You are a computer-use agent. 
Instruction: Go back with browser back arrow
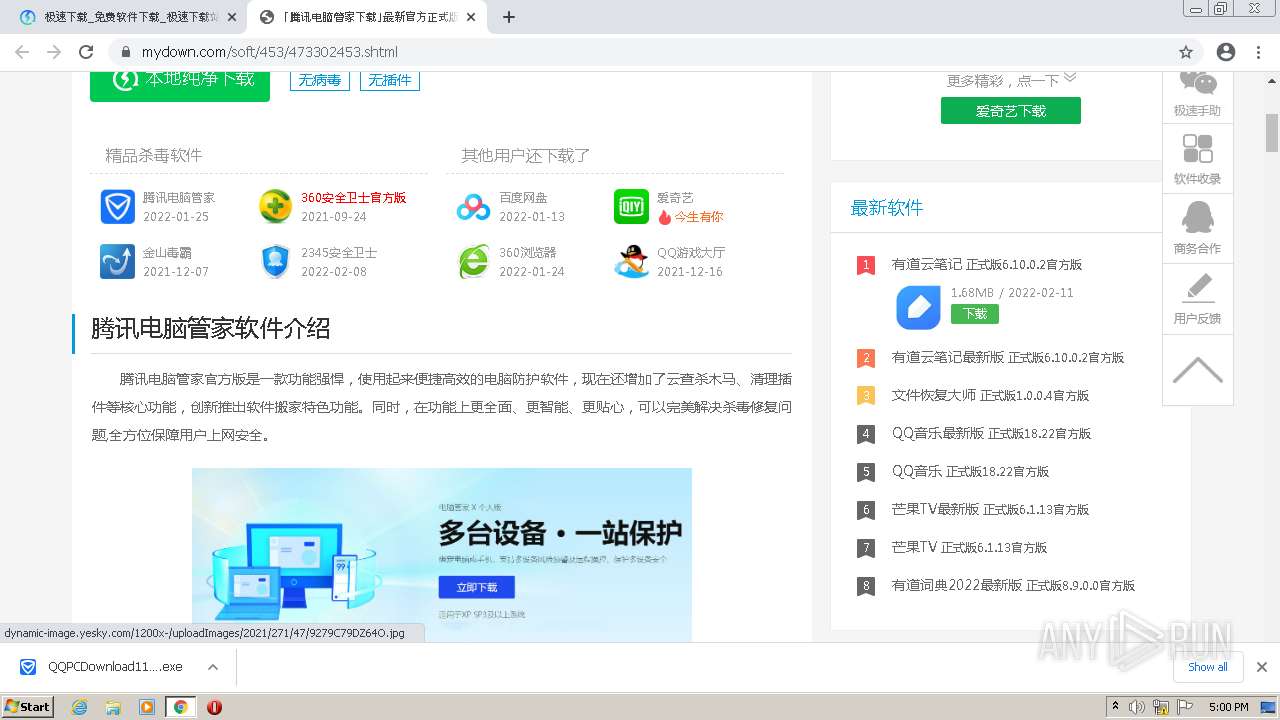22,52
